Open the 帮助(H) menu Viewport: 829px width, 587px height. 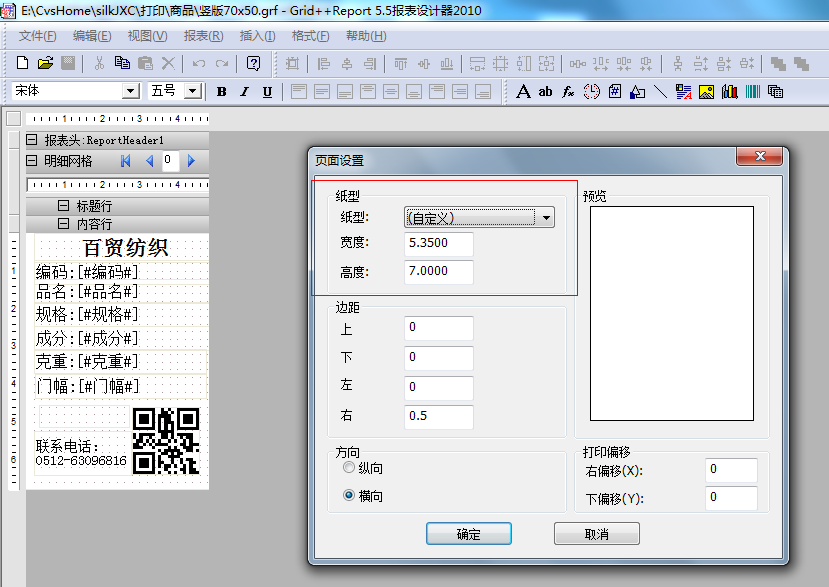366,36
